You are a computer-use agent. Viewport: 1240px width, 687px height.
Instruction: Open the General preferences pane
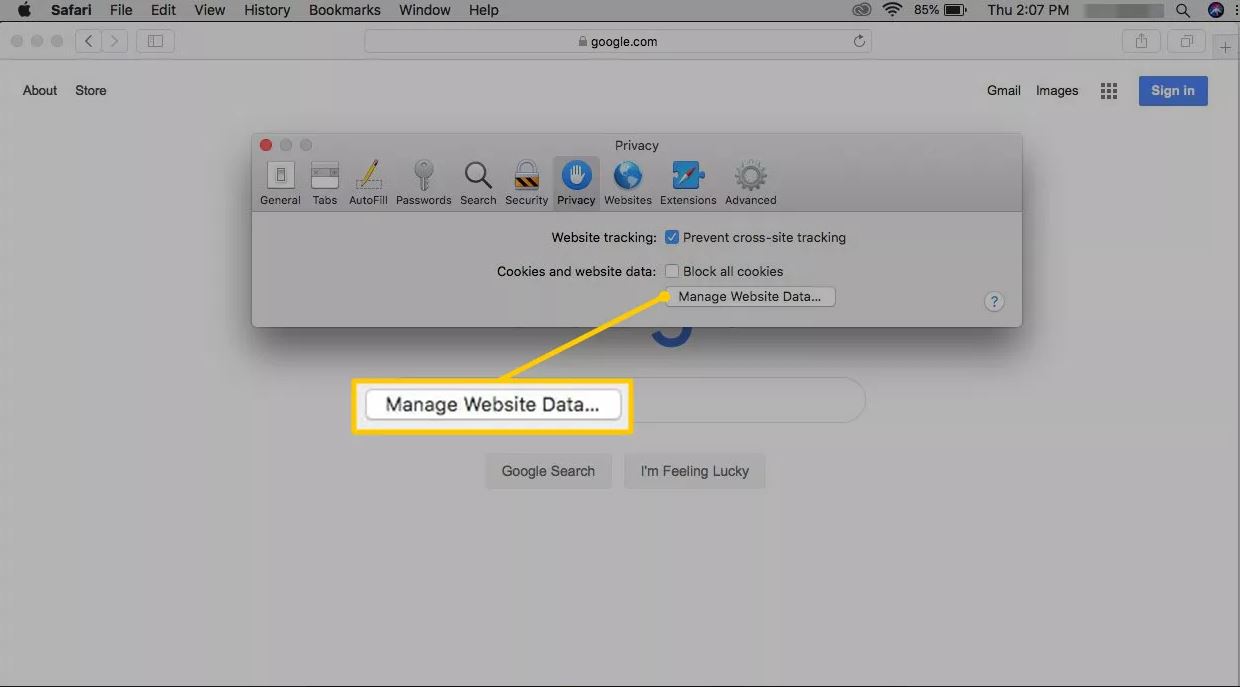280,182
